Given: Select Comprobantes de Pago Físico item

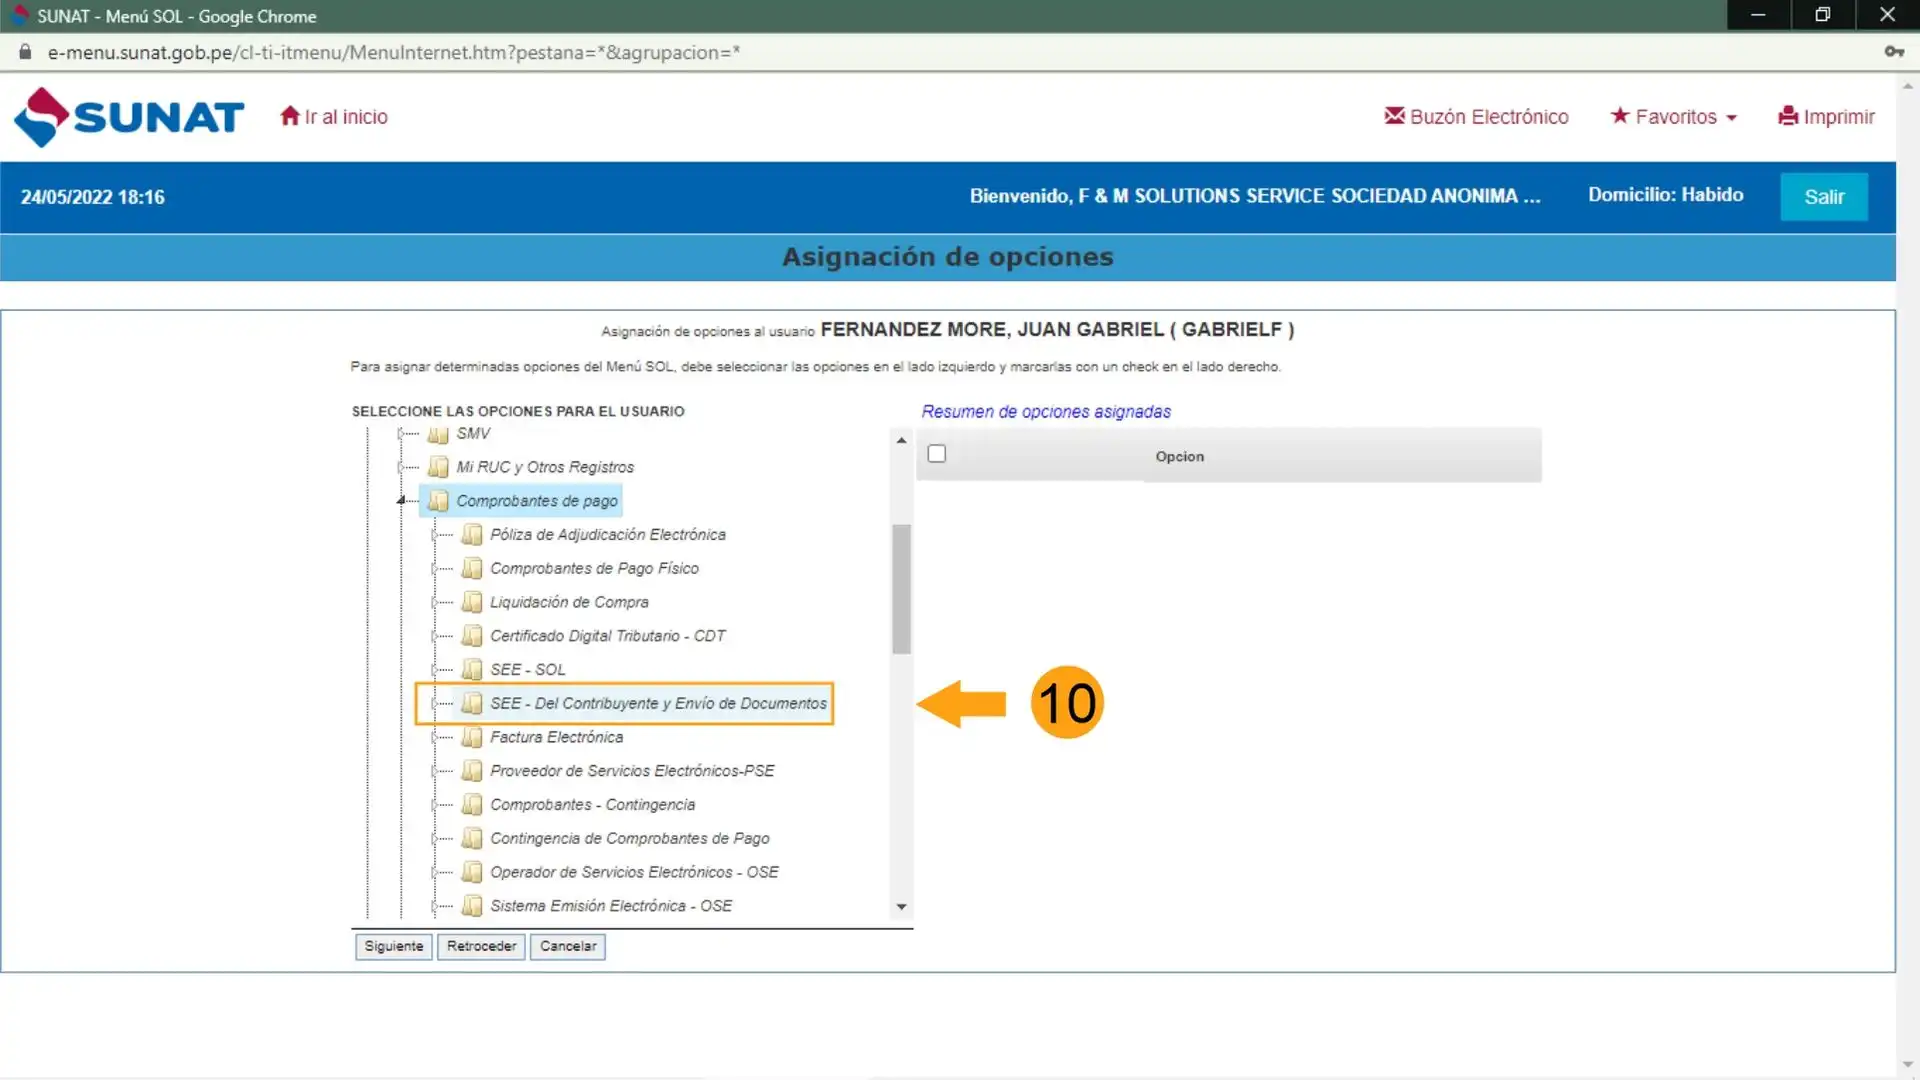Looking at the screenshot, I should point(594,569).
